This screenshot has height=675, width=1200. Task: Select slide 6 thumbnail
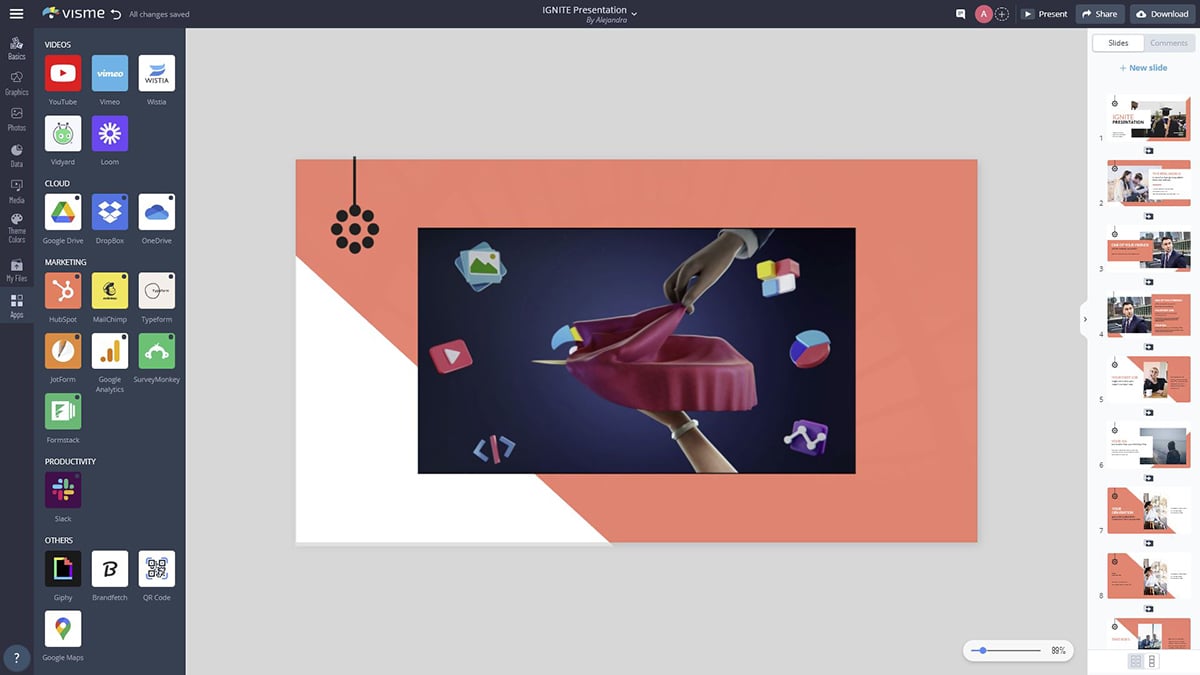(x=1149, y=445)
